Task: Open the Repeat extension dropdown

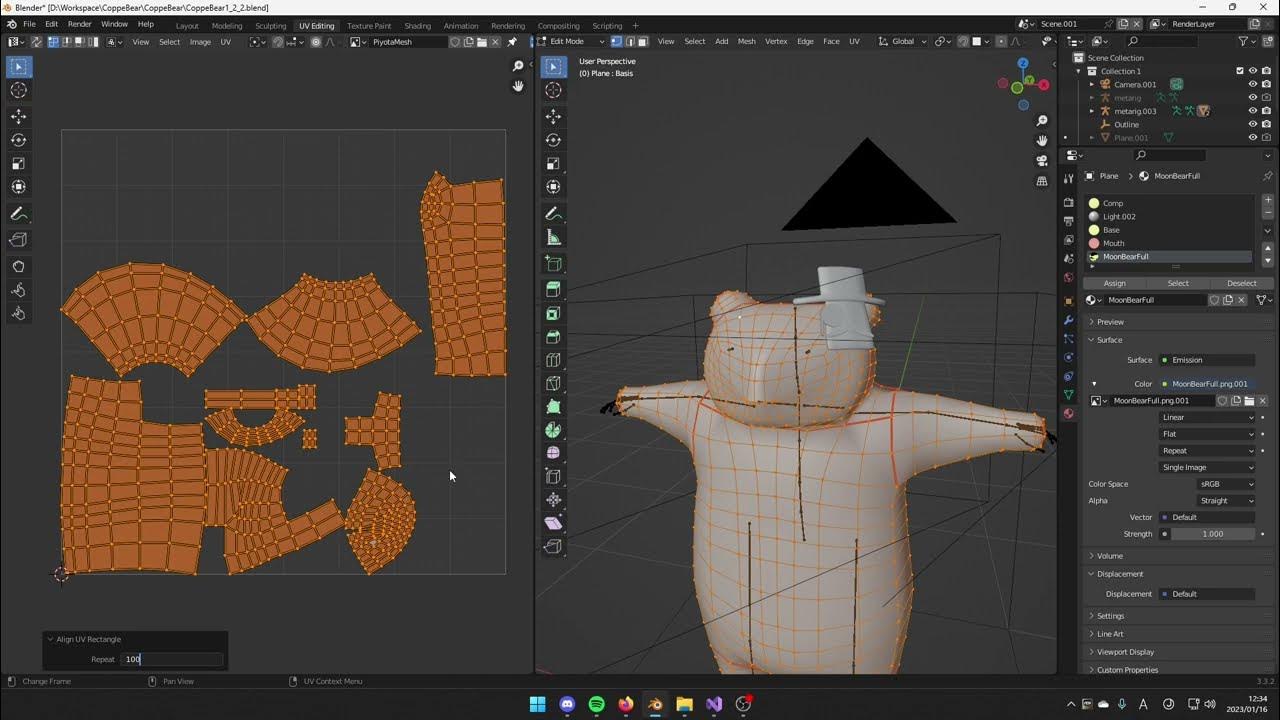Action: (x=1207, y=451)
